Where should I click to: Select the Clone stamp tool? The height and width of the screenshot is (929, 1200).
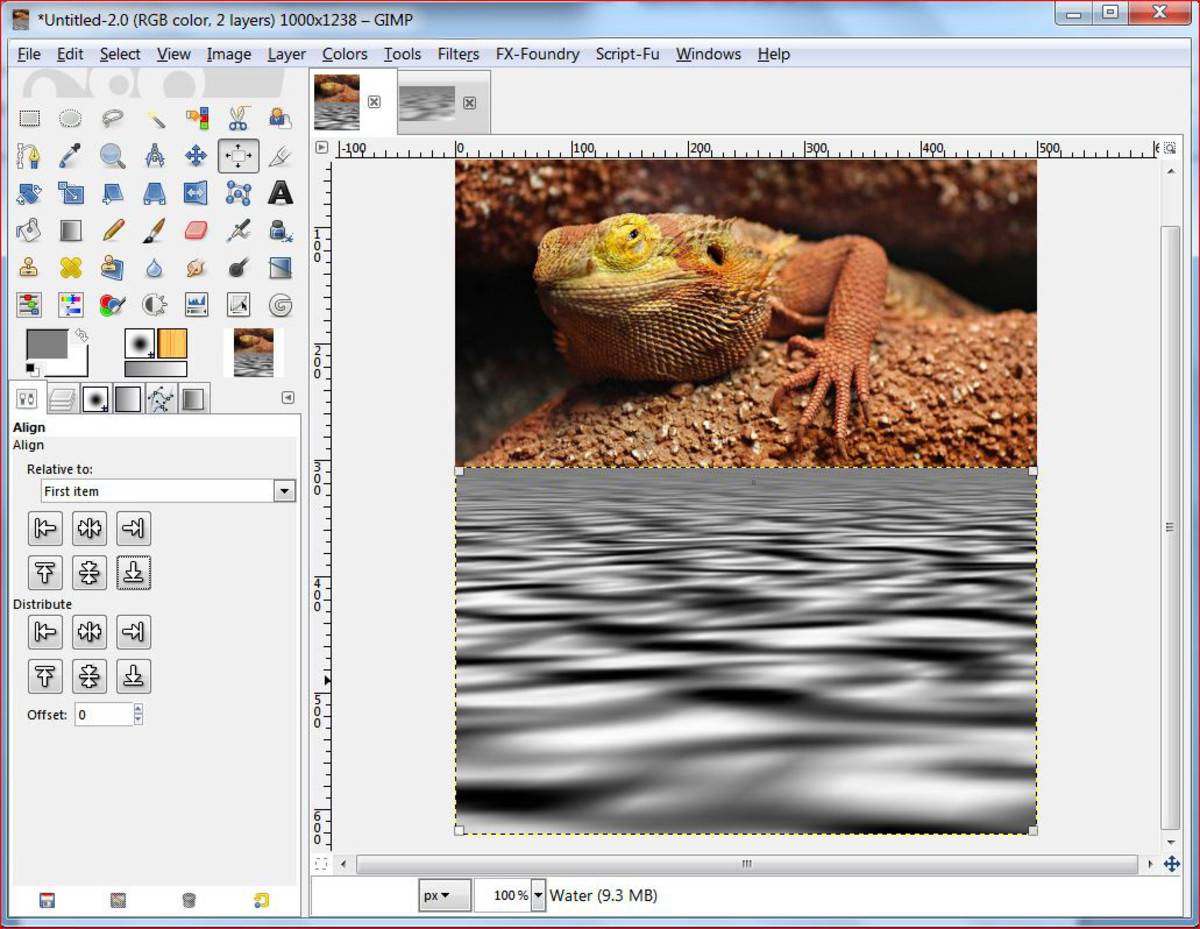tap(29, 267)
